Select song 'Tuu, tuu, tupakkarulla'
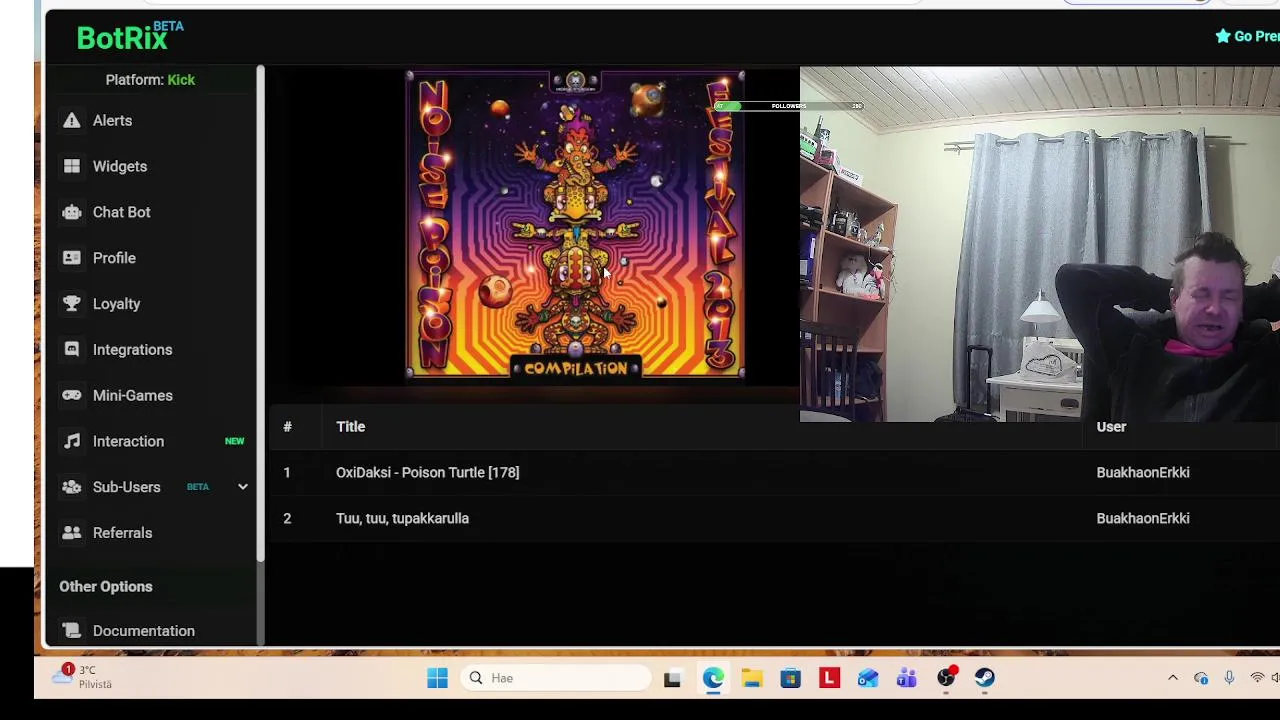Viewport: 1280px width, 720px height. (x=402, y=518)
